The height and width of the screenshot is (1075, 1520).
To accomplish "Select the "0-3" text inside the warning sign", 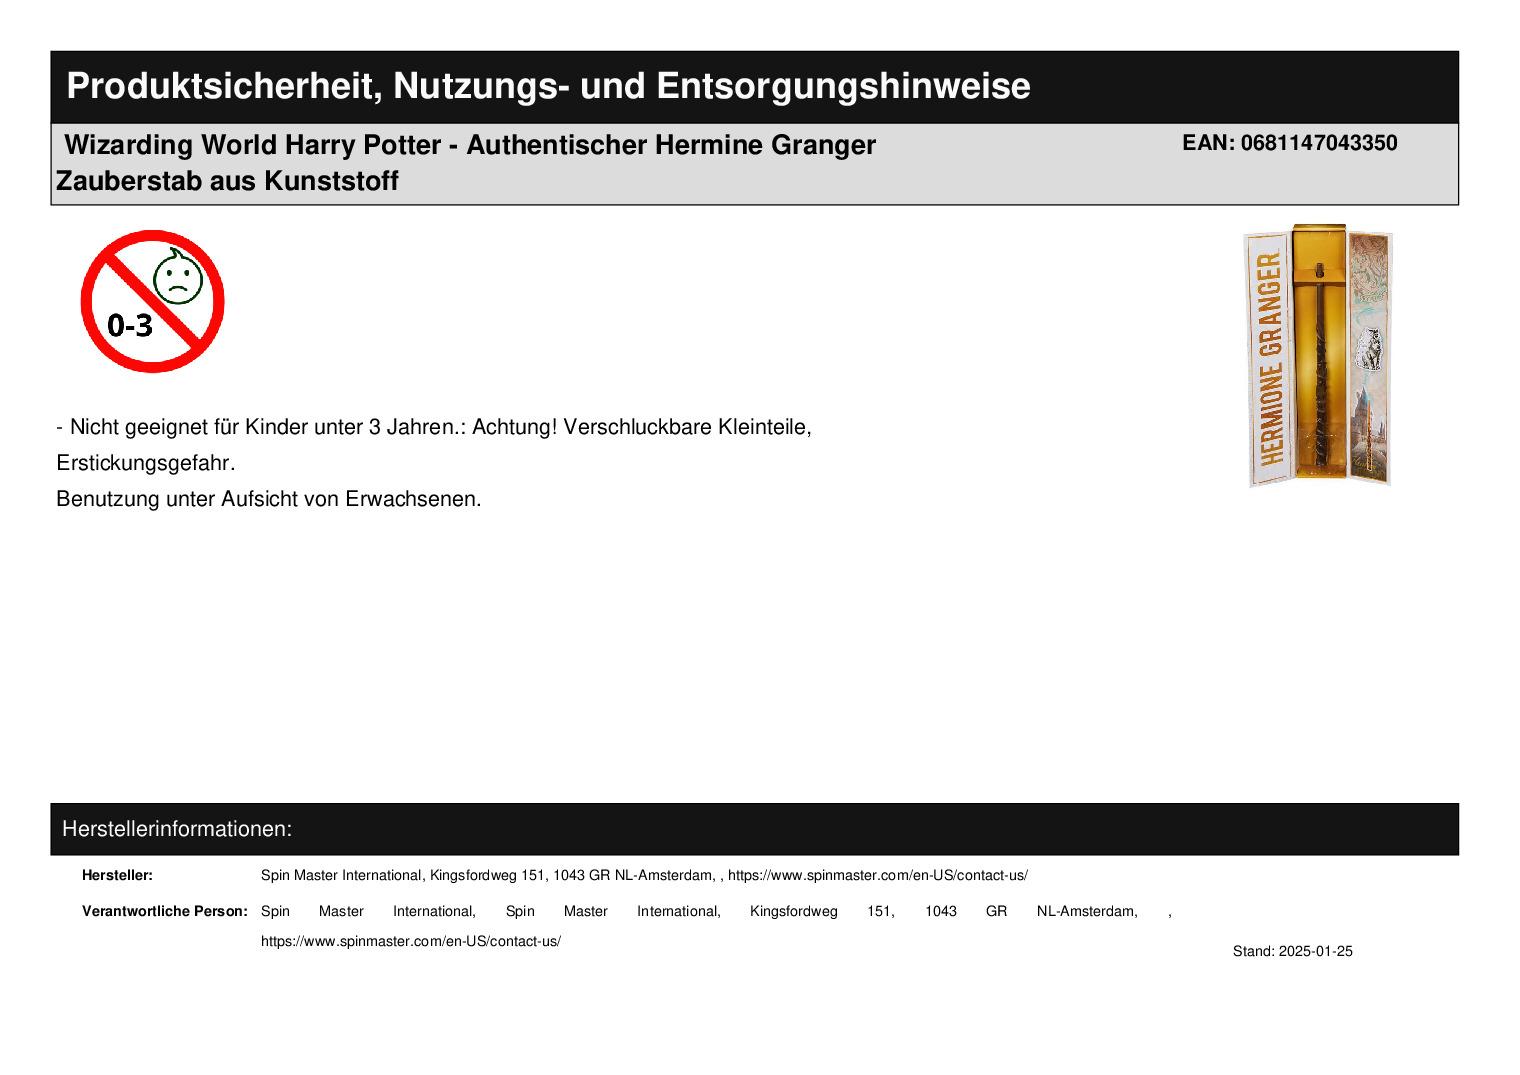I will (130, 325).
